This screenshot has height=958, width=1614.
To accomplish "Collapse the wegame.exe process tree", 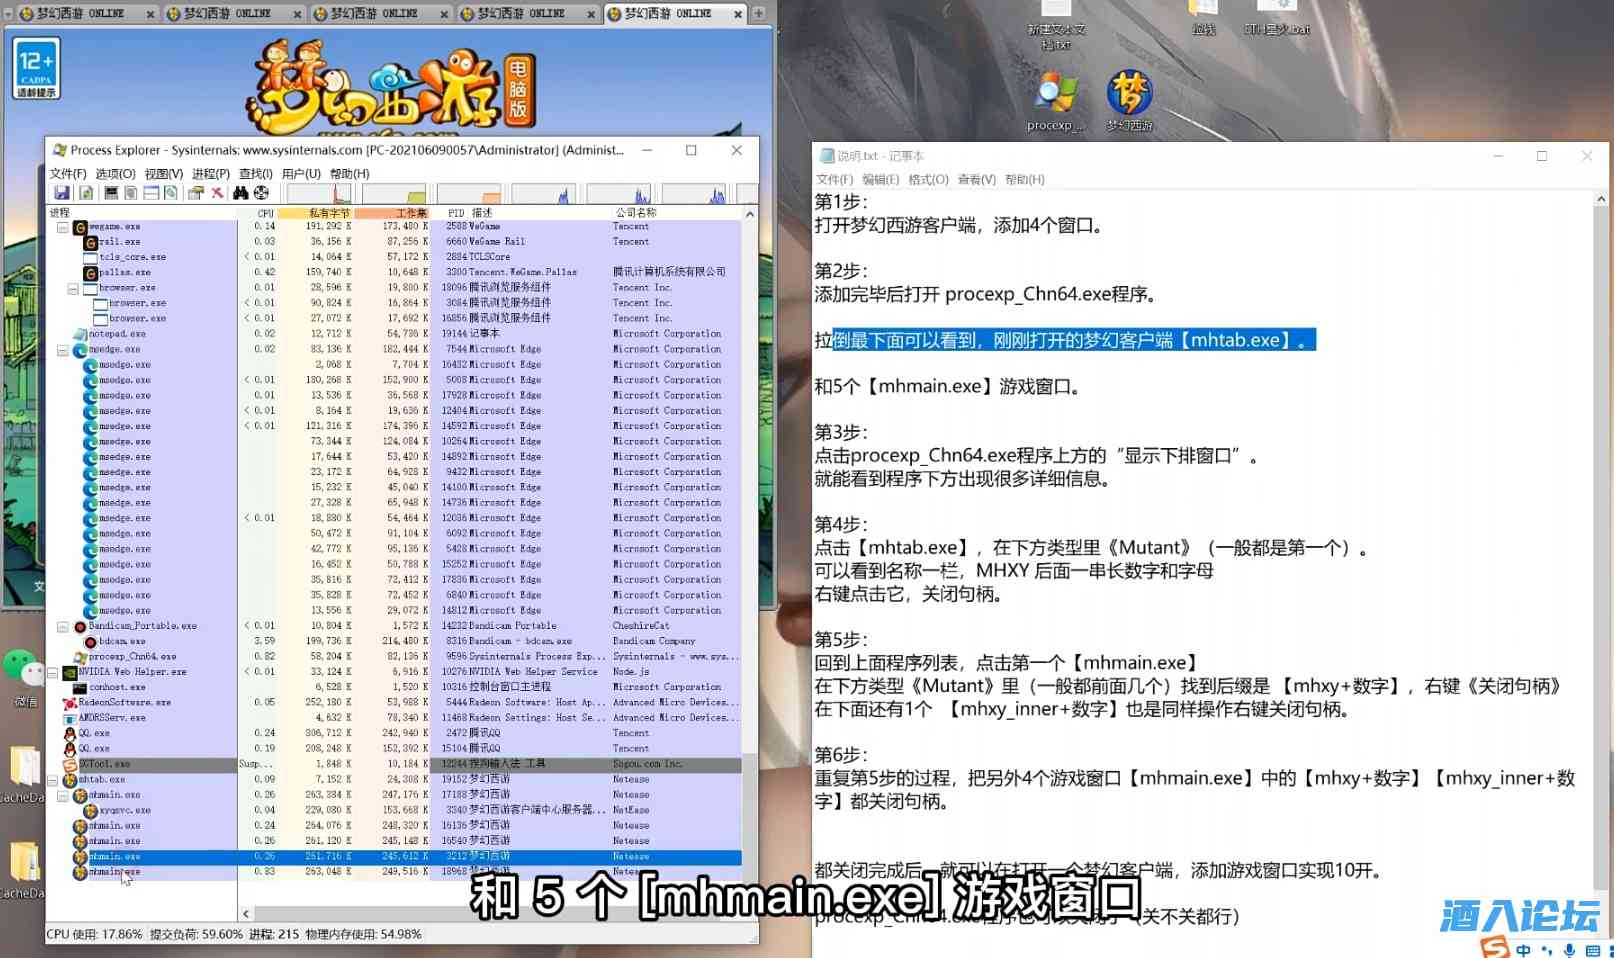I will pos(62,227).
